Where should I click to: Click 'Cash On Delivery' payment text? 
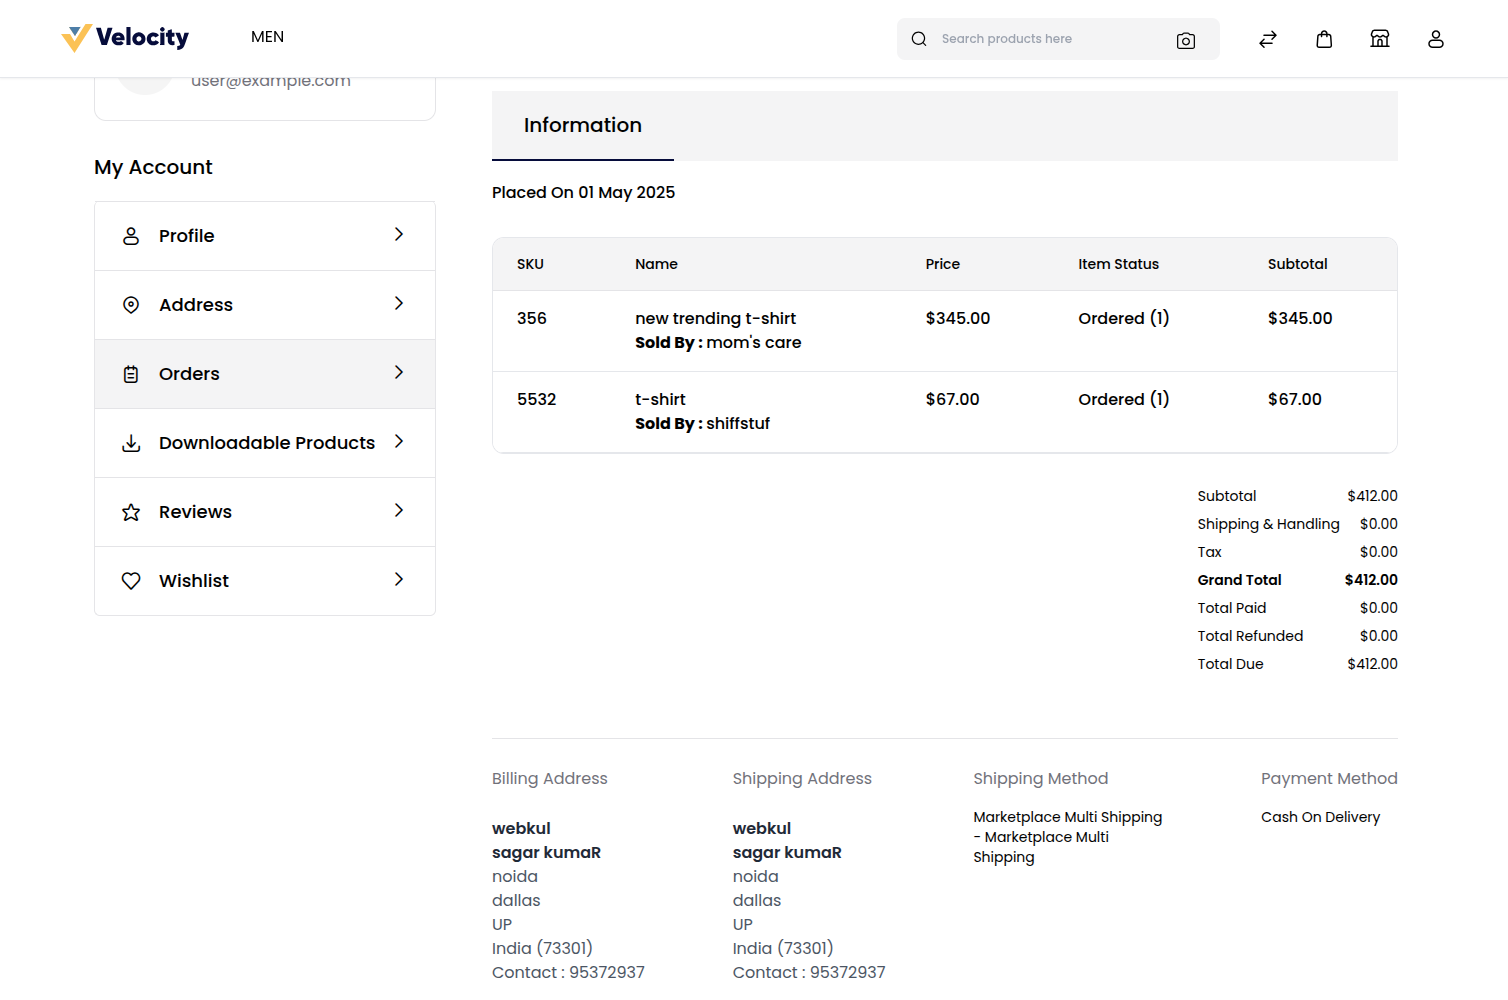tap(1320, 817)
